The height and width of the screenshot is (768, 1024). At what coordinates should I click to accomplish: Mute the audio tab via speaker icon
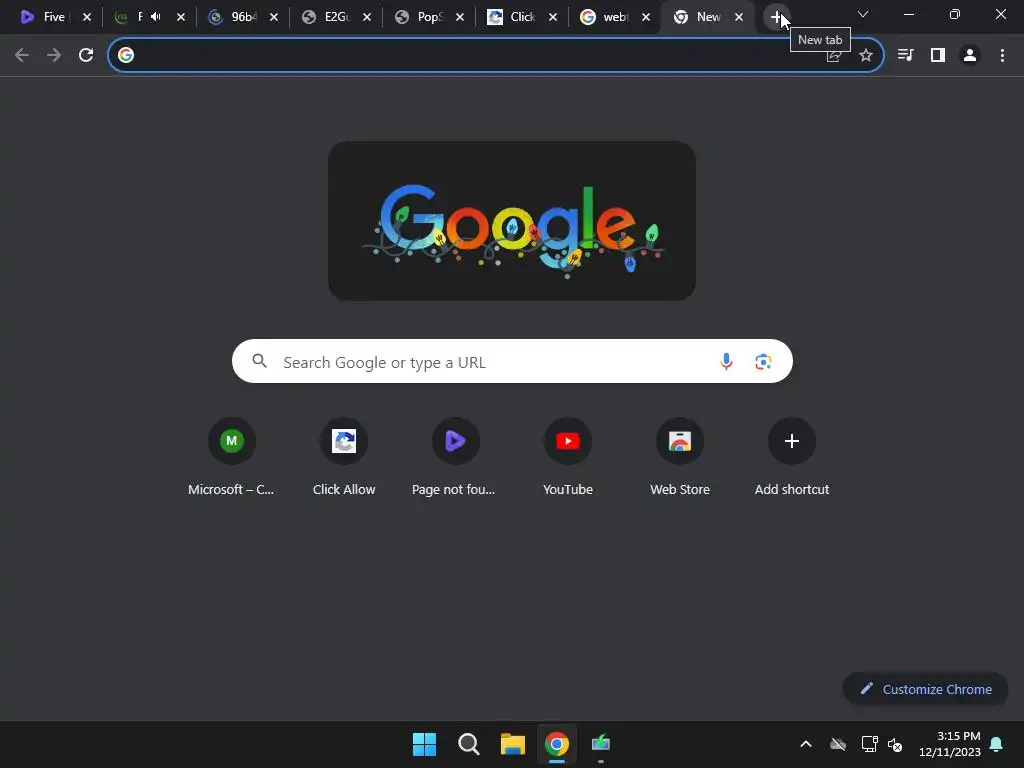click(x=156, y=17)
